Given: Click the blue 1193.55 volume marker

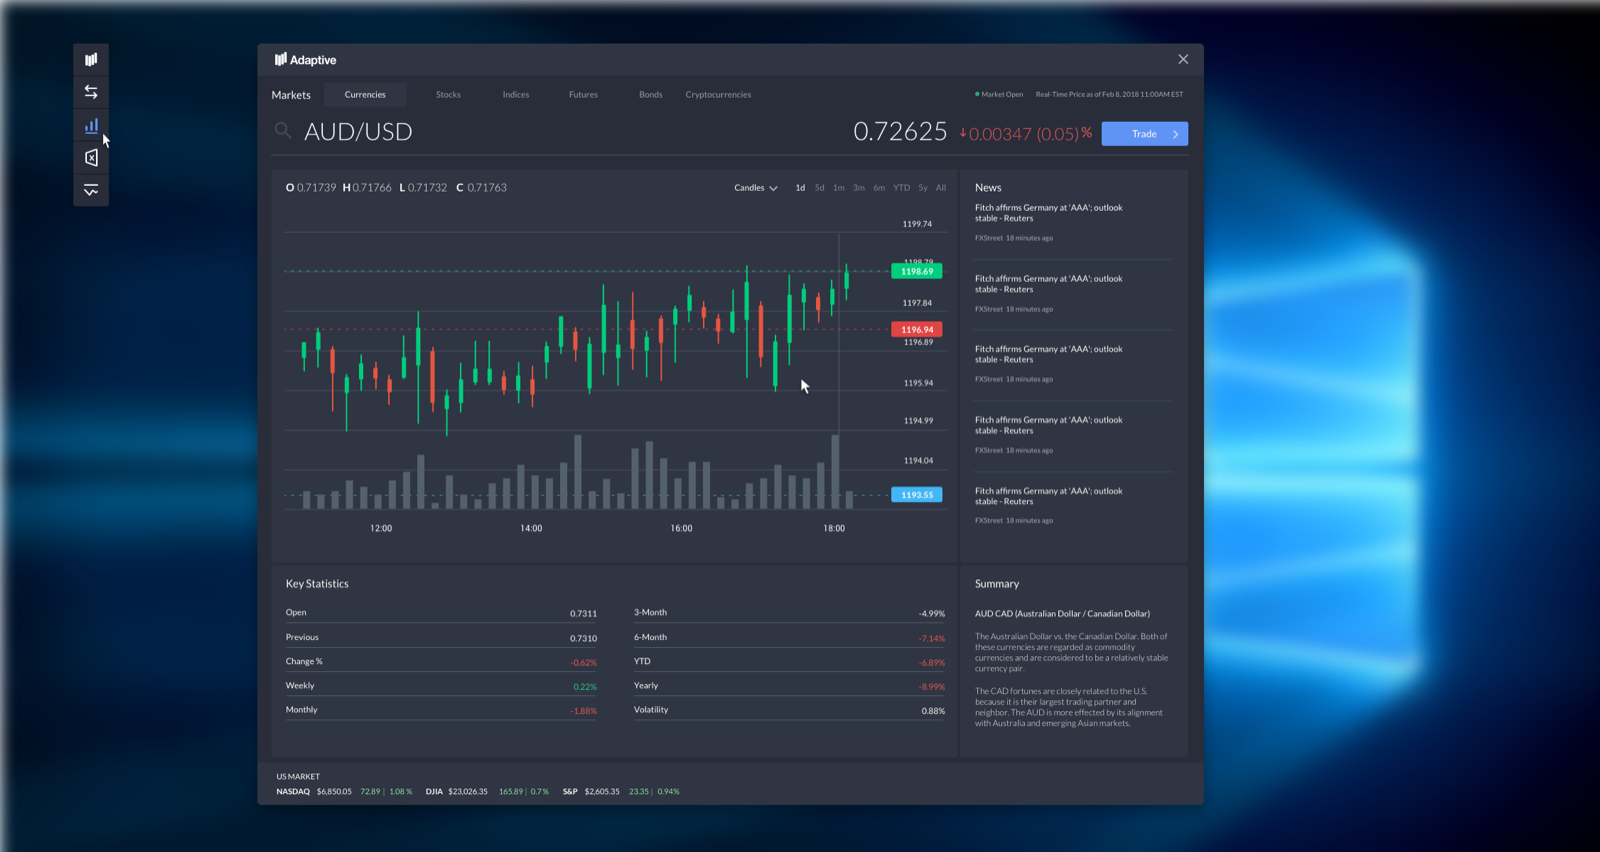Looking at the screenshot, I should [x=917, y=495].
